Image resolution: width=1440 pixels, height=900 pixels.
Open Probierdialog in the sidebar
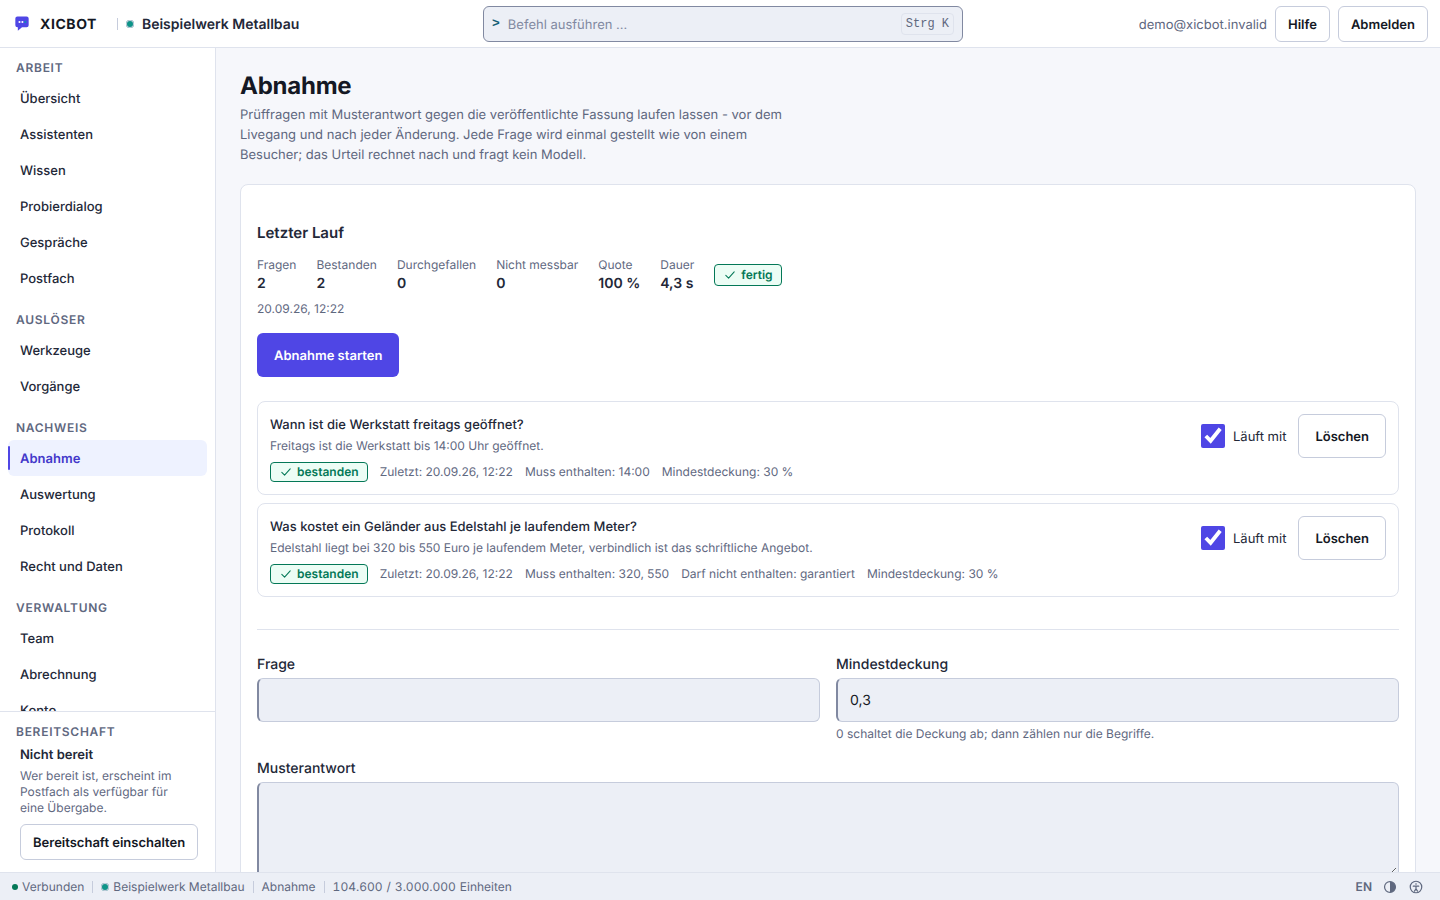pyautogui.click(x=107, y=206)
